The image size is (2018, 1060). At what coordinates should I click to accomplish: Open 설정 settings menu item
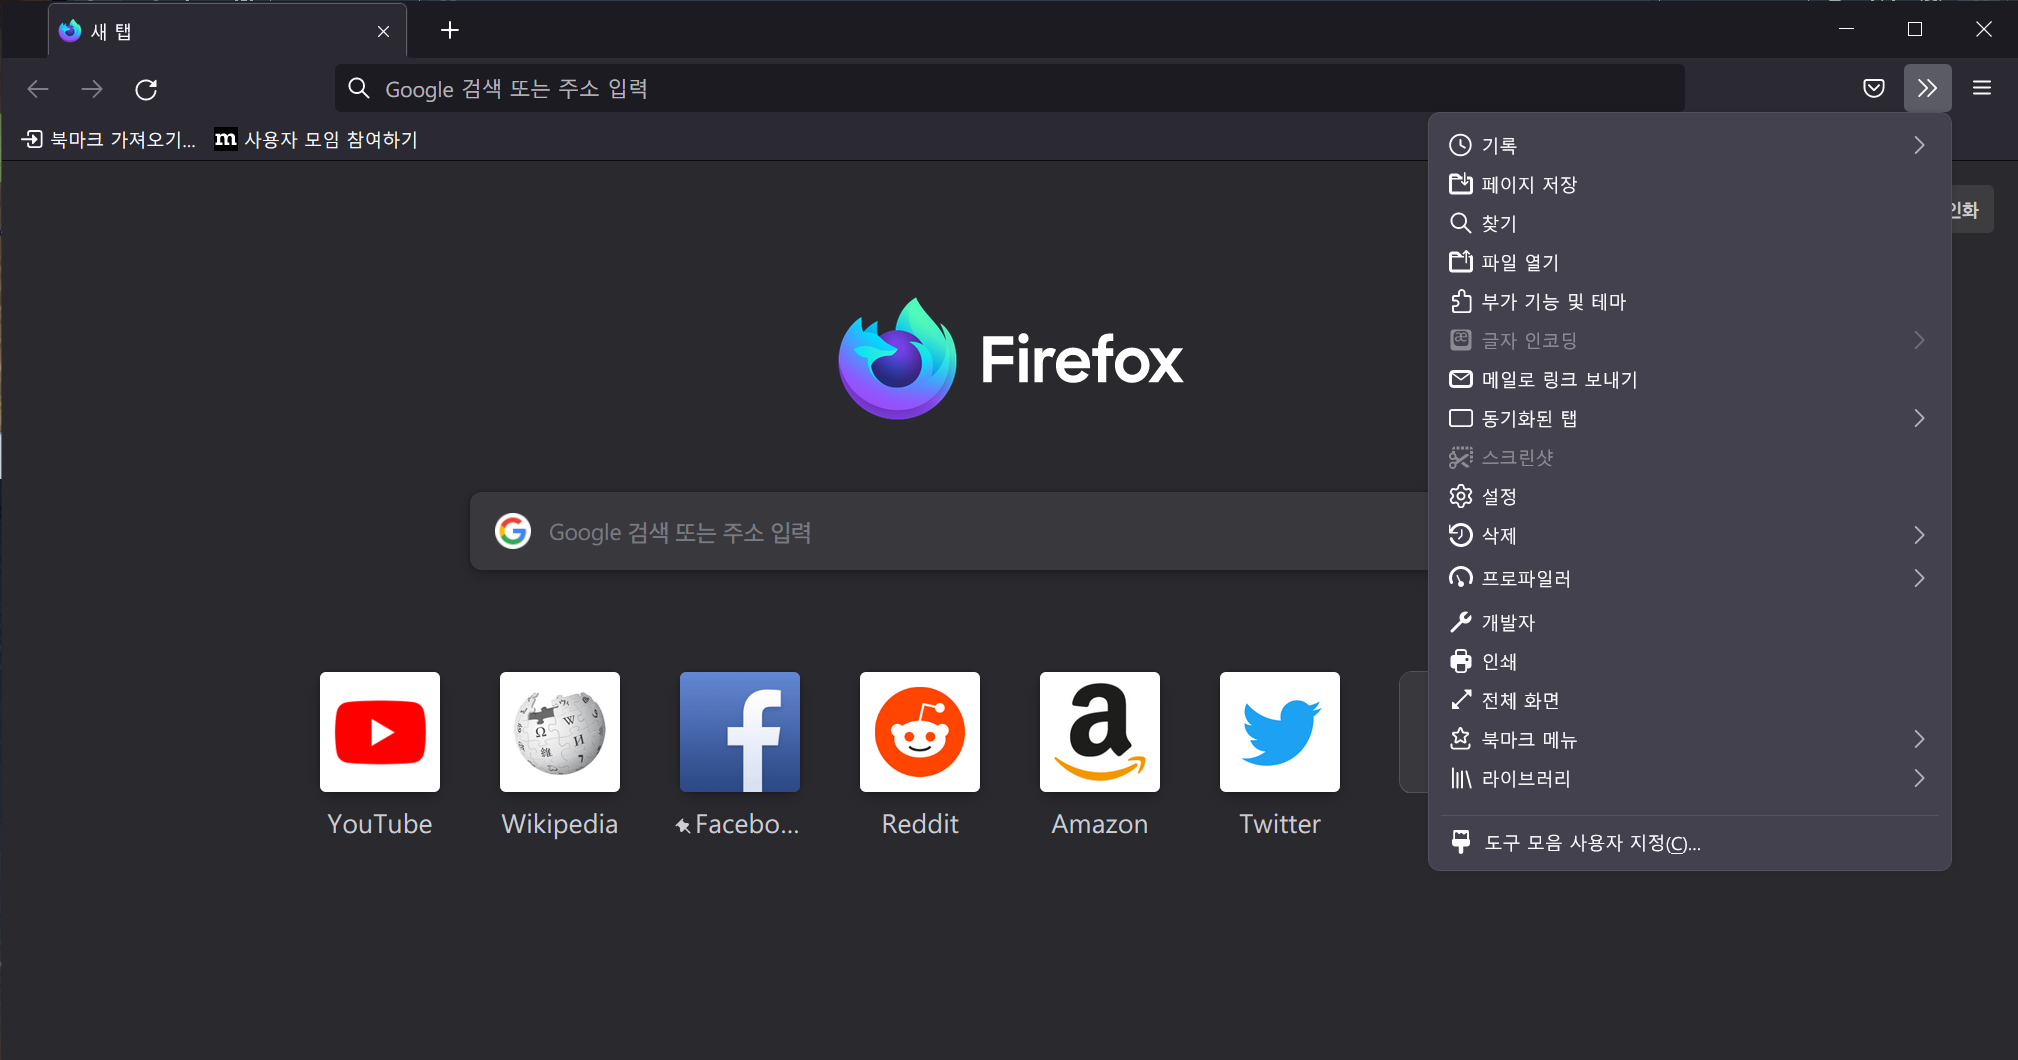1689,496
